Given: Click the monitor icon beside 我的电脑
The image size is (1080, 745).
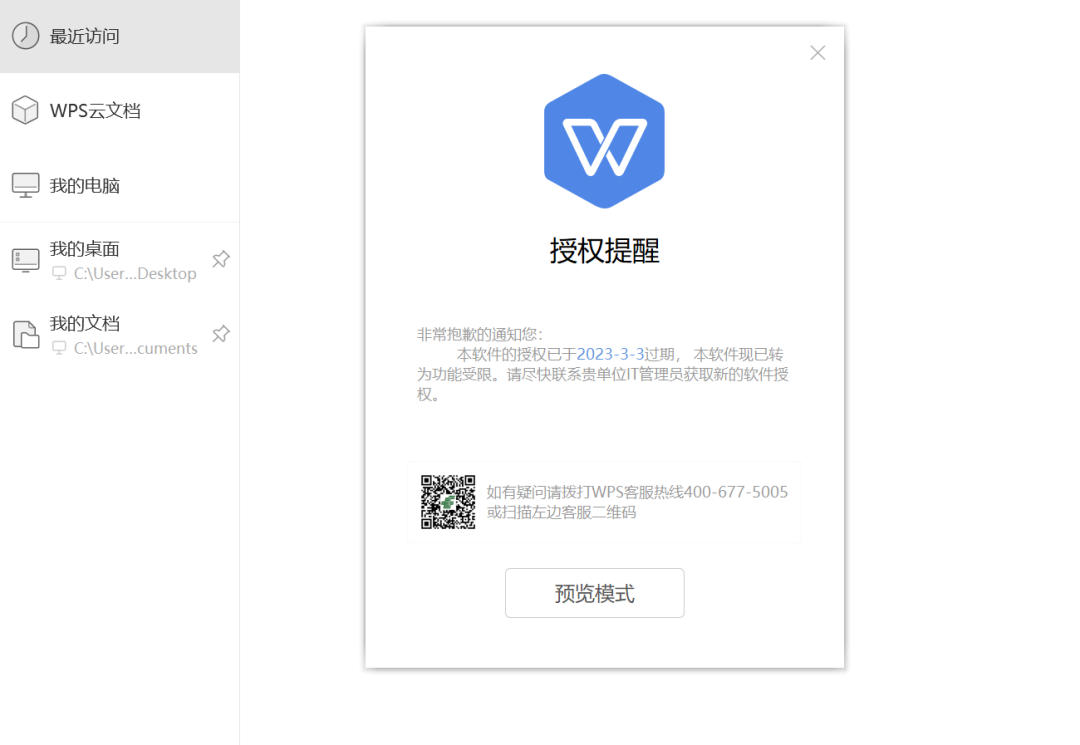Looking at the screenshot, I should (25, 185).
